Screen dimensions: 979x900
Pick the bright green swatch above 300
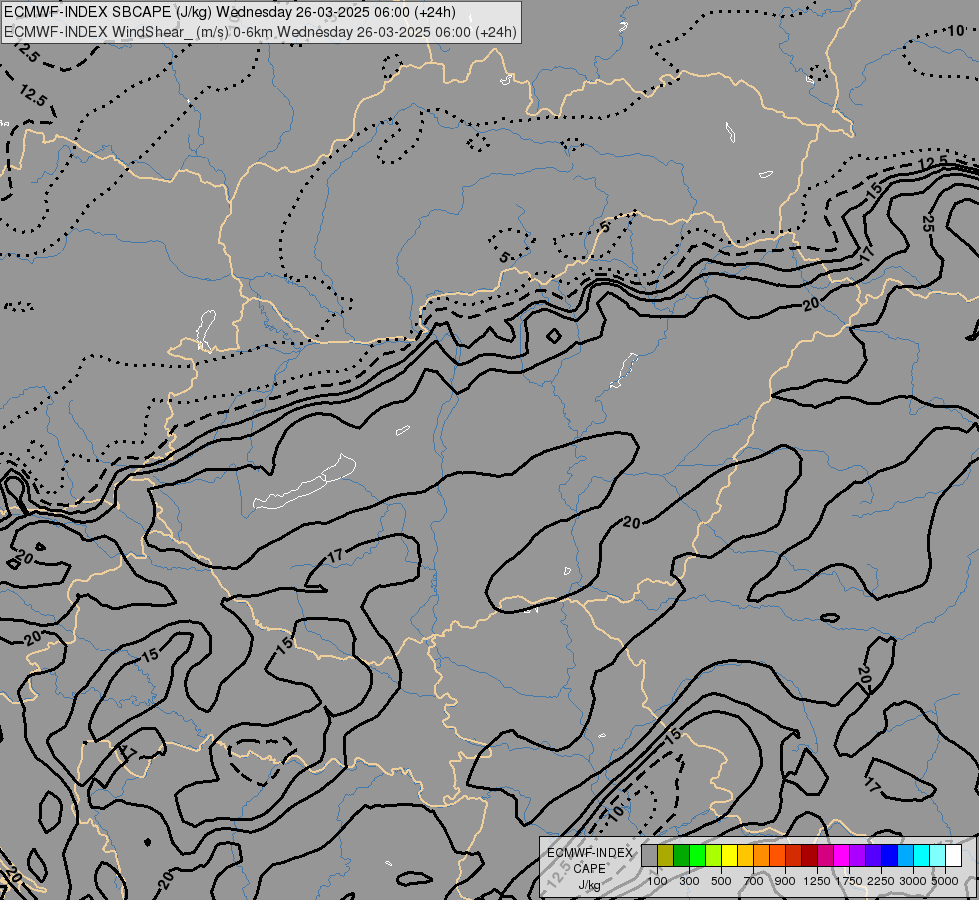697,856
